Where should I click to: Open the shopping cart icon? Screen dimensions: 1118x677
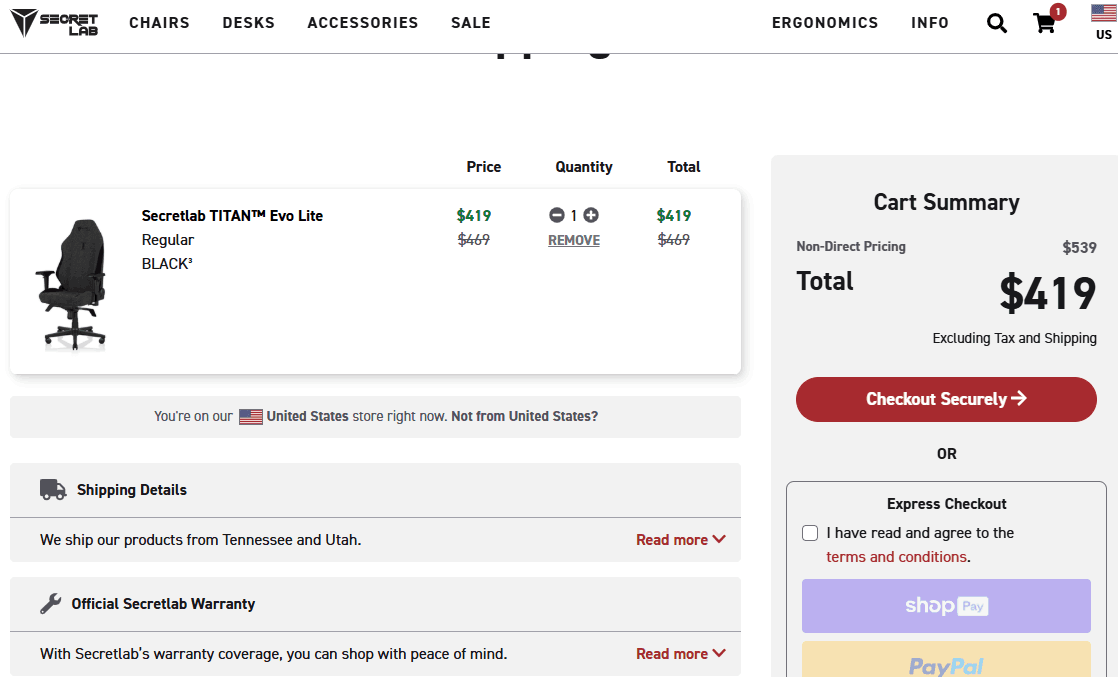click(x=1045, y=24)
